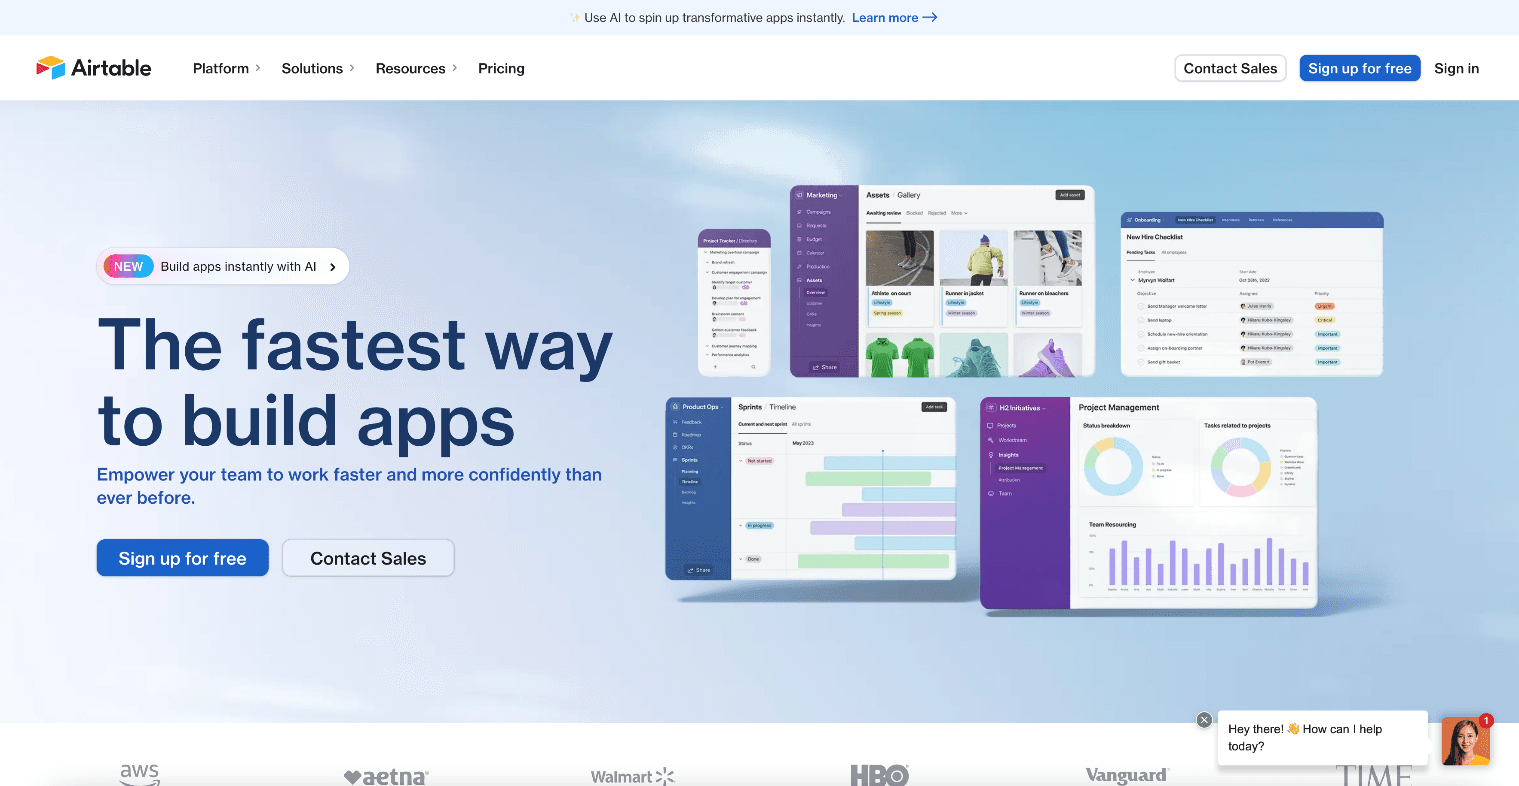This screenshot has width=1519, height=786.
Task: Click the Walmart logo
Action: 633,777
